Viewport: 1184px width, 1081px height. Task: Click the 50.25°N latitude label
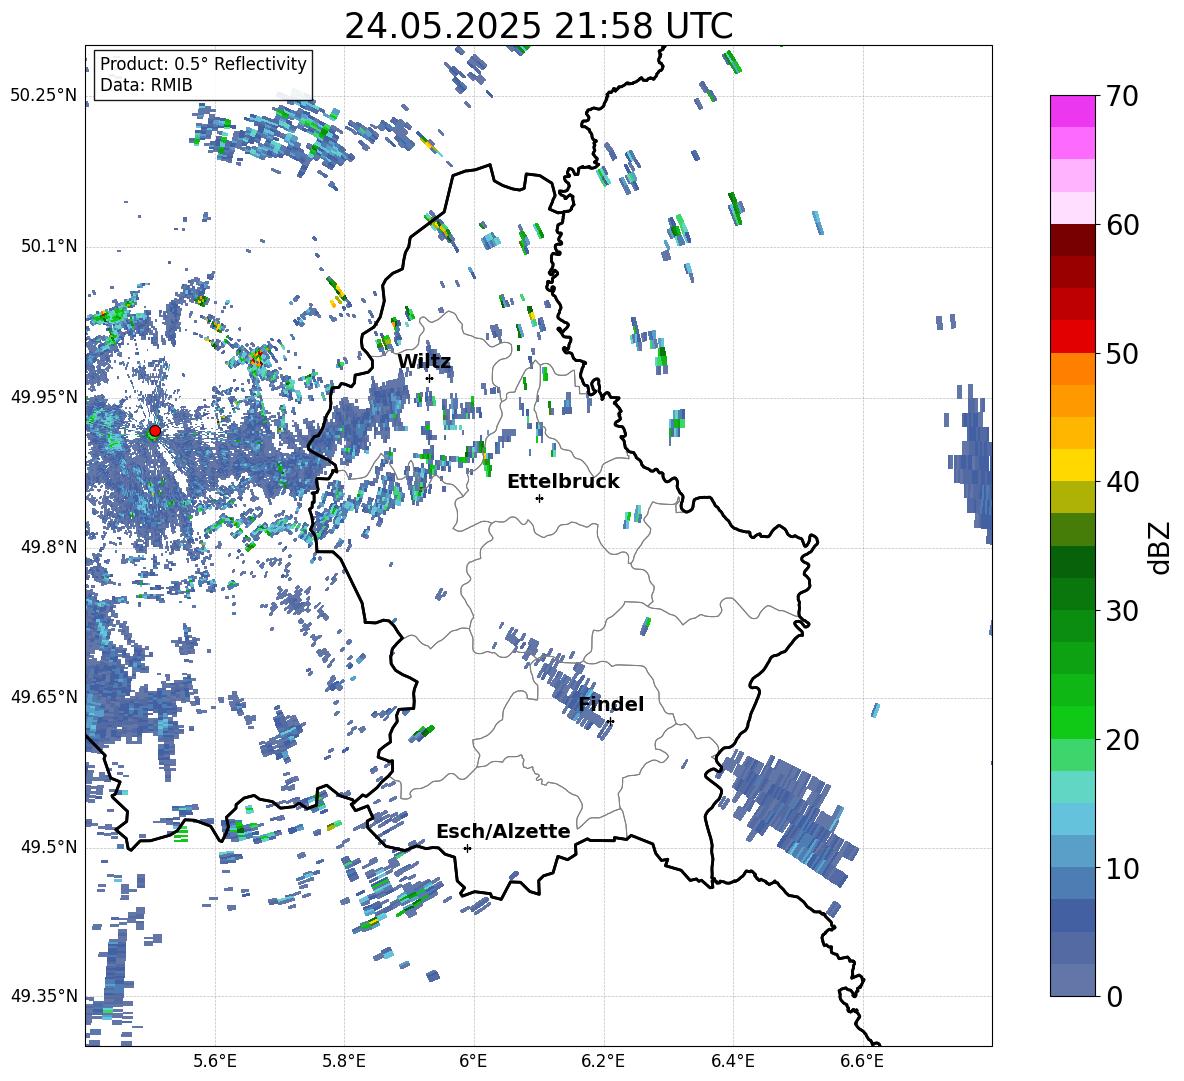[44, 96]
